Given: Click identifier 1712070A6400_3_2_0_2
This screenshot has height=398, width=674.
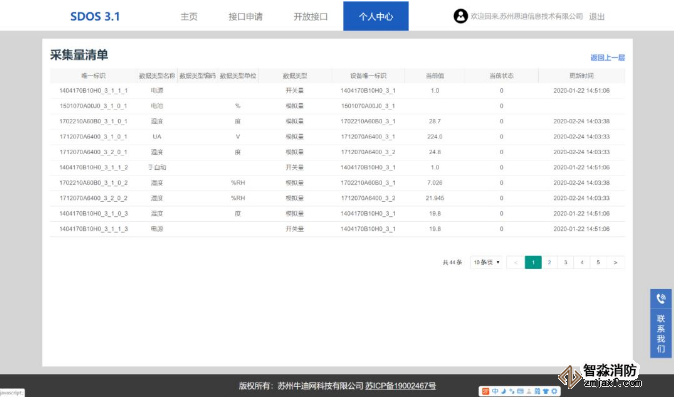Looking at the screenshot, I should [x=93, y=198].
